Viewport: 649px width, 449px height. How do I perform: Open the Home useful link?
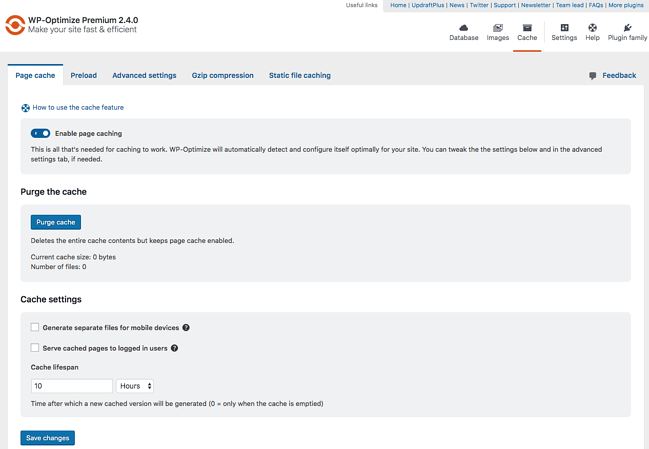click(398, 5)
